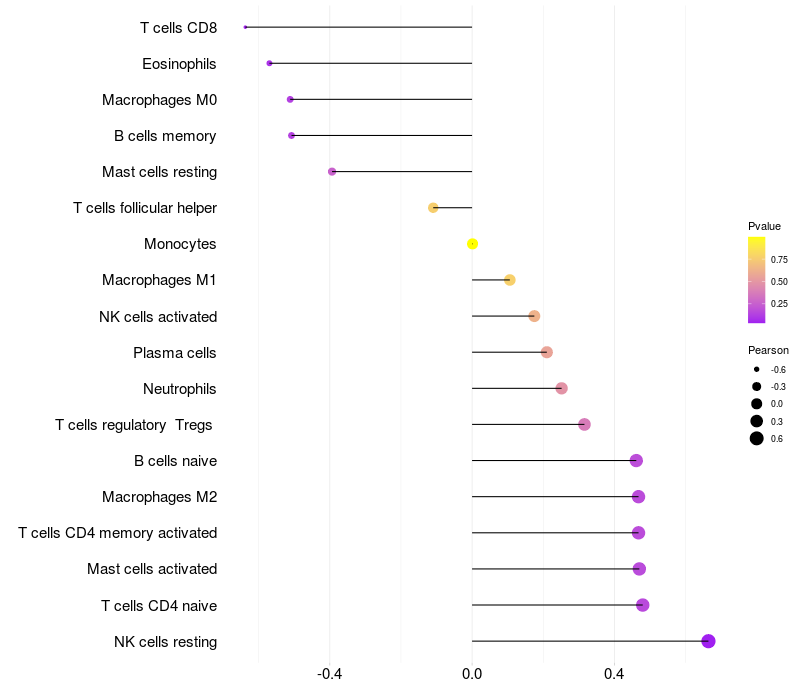Click the Pearson legend title

pyautogui.click(x=768, y=350)
